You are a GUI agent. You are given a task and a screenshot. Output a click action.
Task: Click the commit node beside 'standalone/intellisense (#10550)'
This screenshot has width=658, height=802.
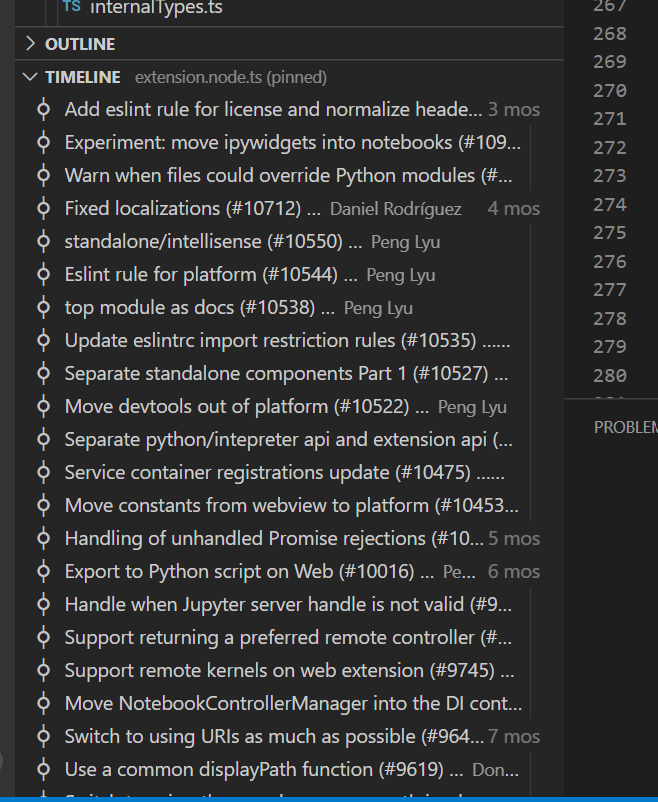[x=42, y=241]
